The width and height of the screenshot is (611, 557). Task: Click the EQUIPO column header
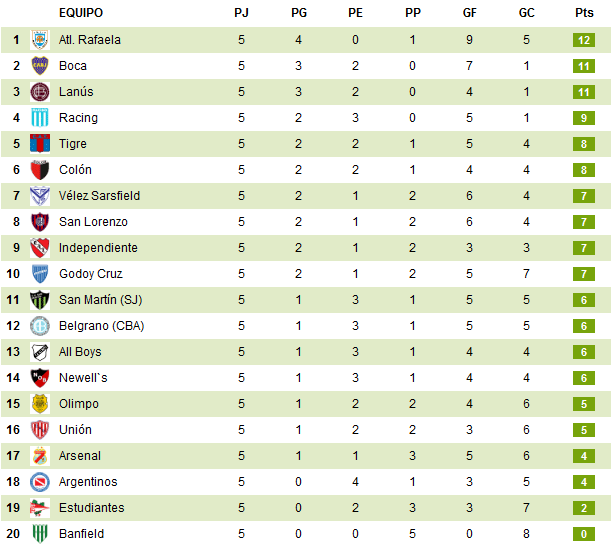80,13
